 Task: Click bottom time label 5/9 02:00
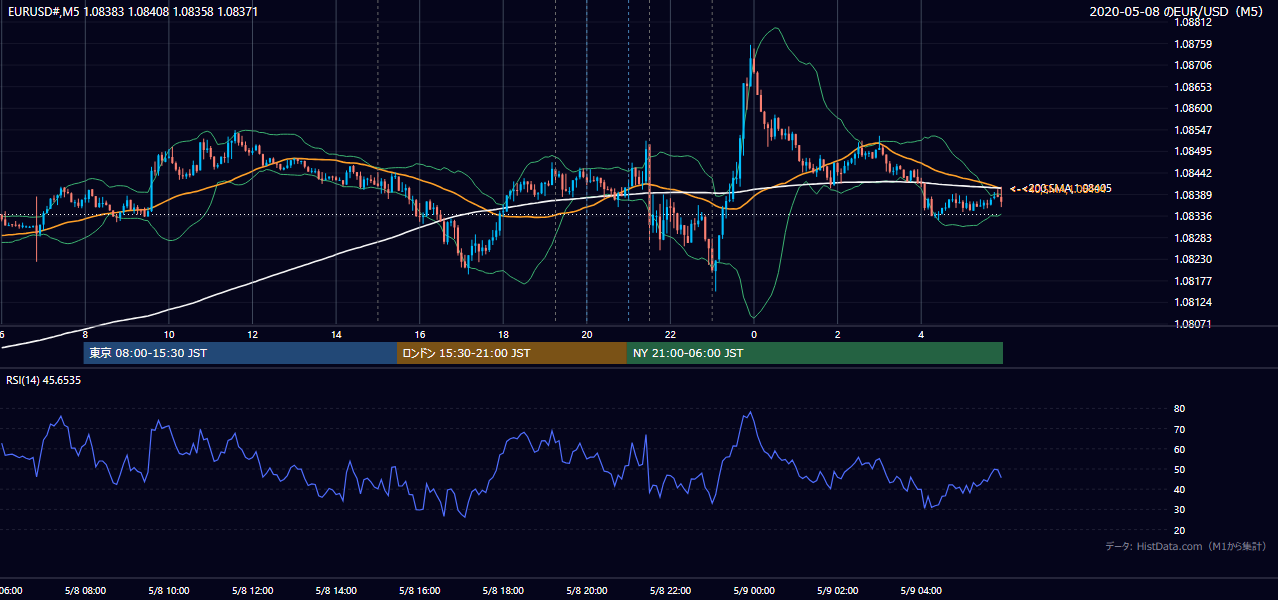point(837,591)
